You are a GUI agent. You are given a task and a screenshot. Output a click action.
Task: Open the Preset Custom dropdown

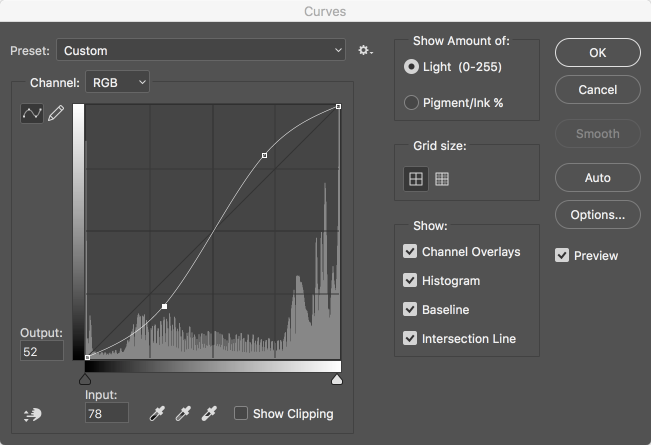click(201, 50)
